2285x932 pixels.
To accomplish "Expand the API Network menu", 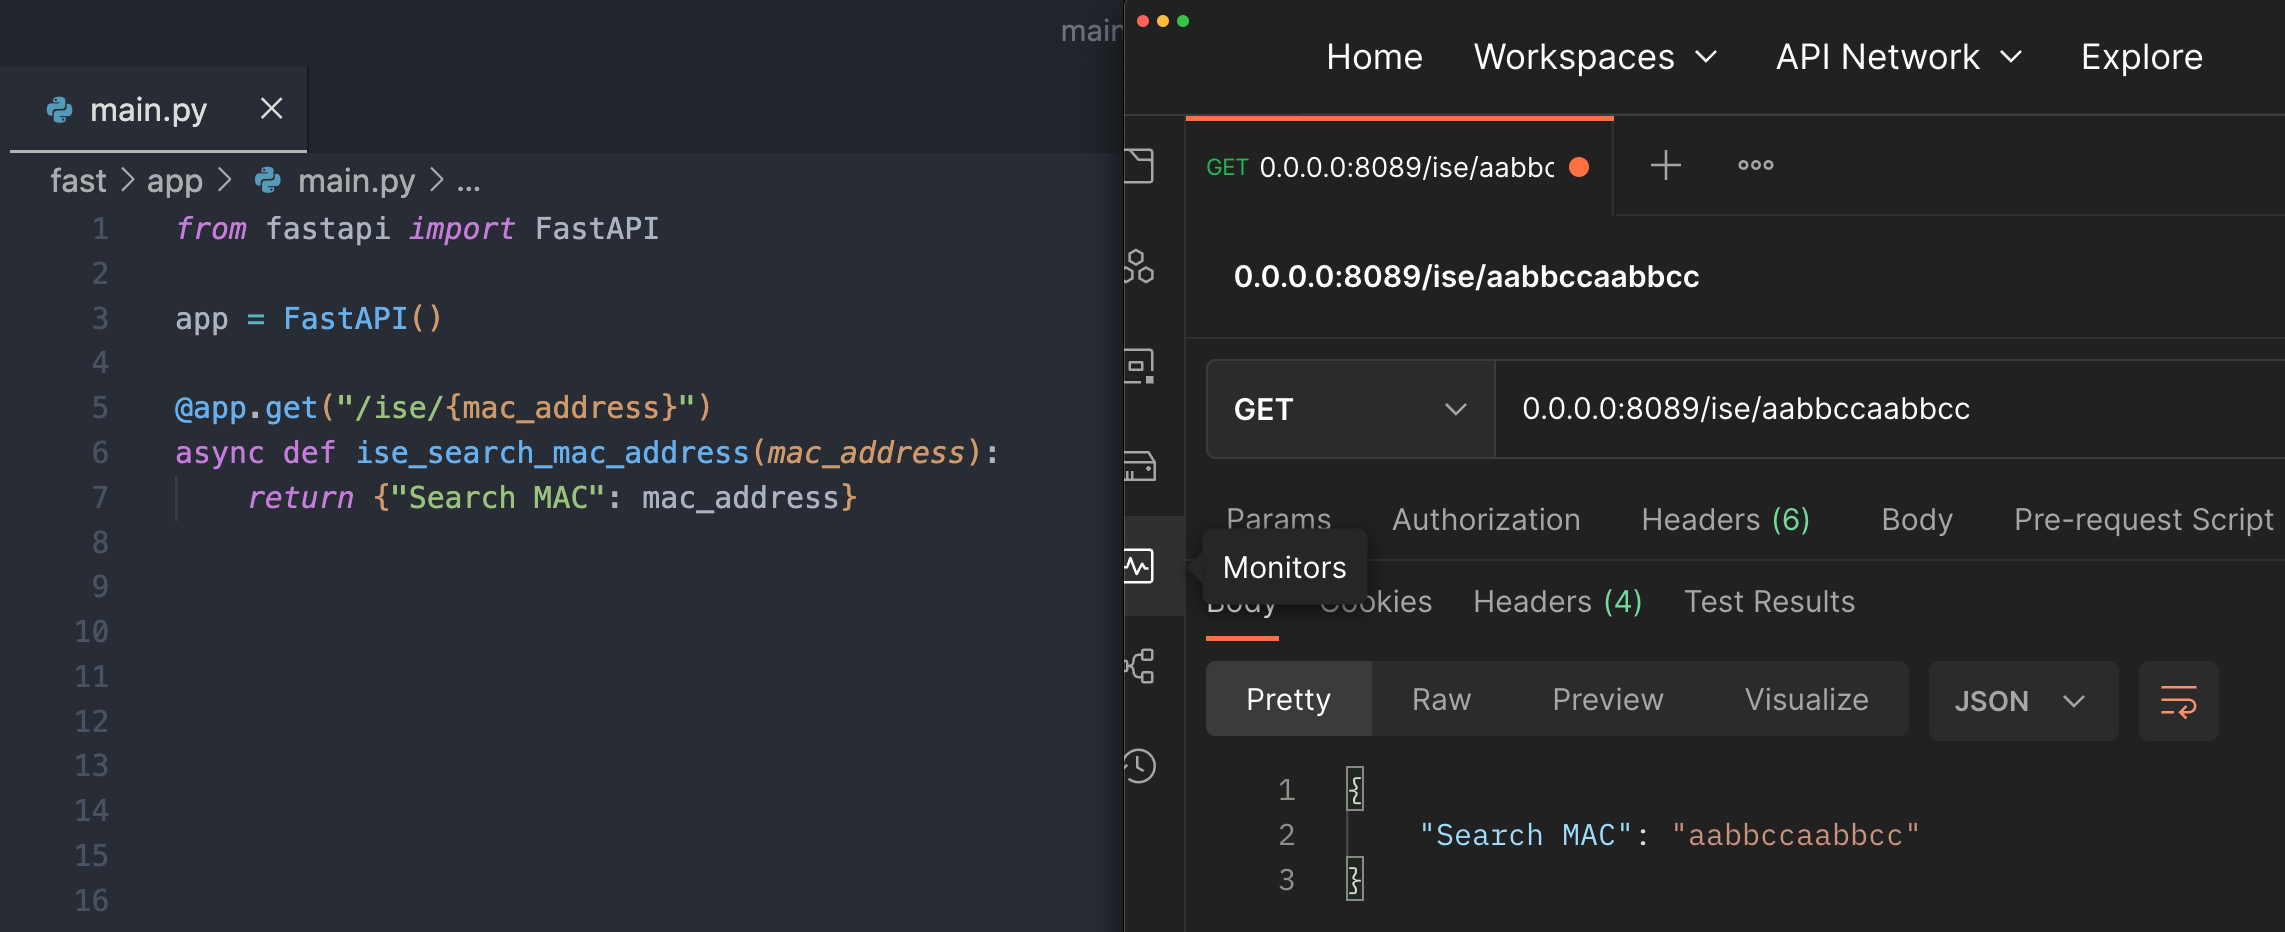I will (1898, 57).
